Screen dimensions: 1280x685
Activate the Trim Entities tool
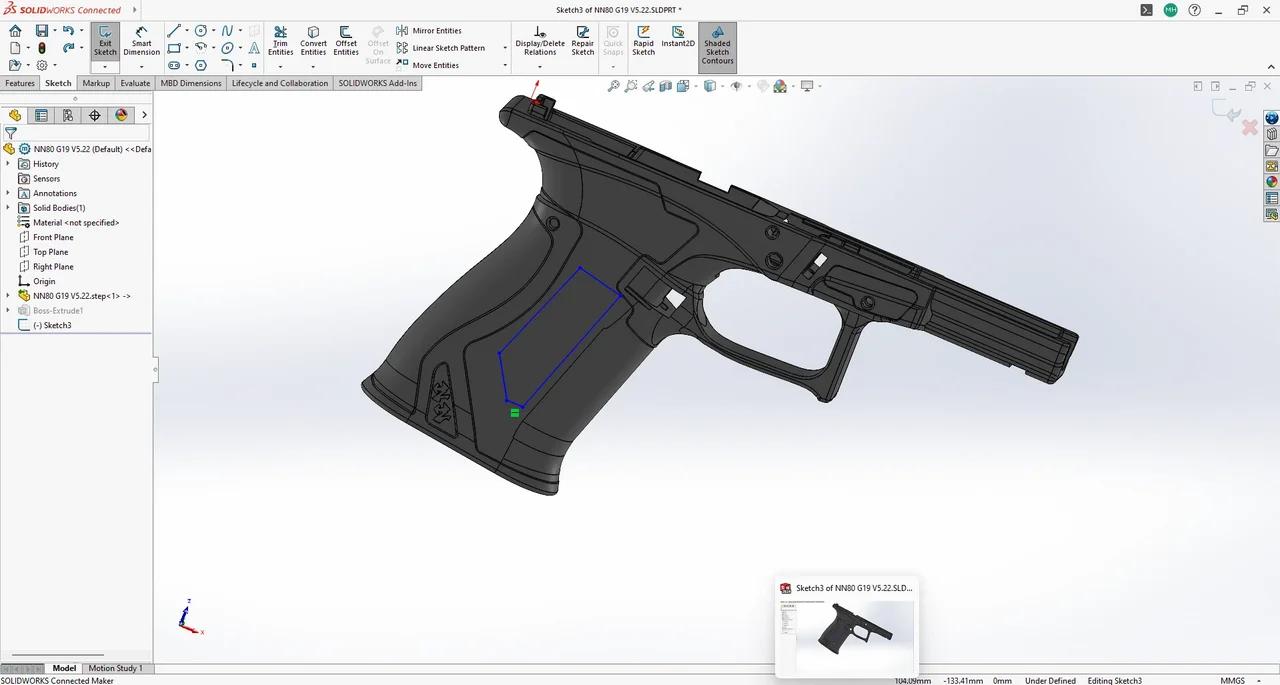280,40
